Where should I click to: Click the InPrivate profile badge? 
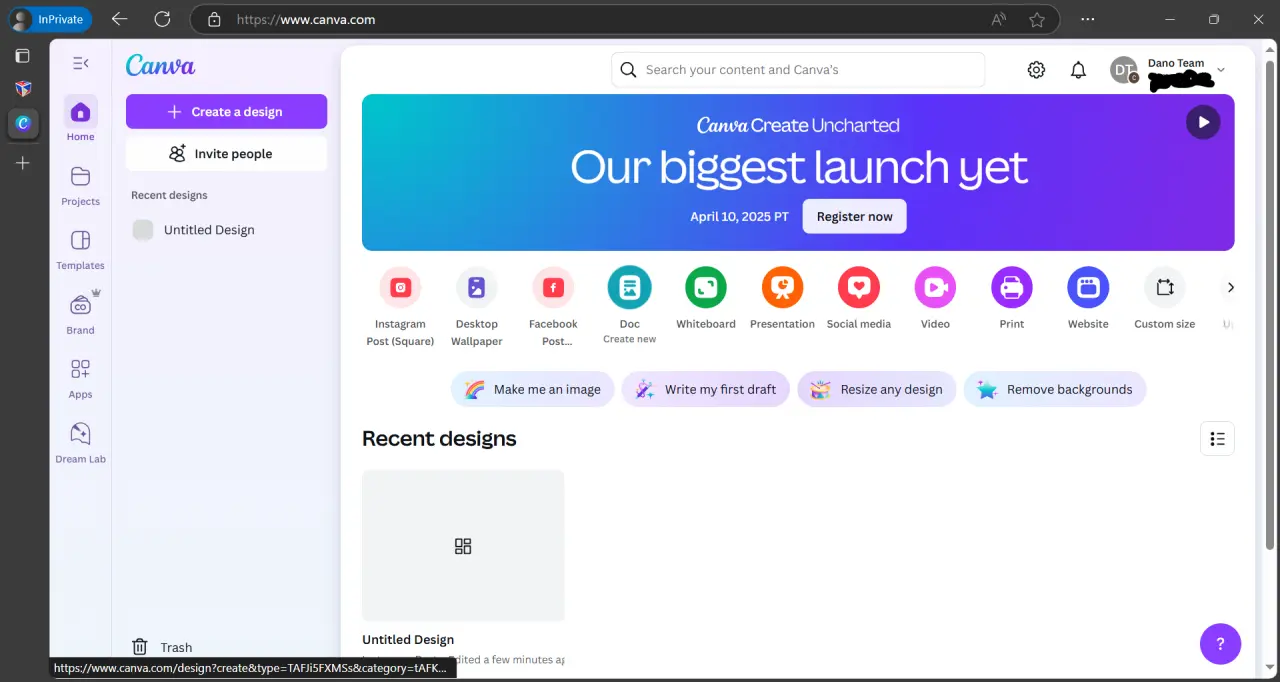point(49,19)
